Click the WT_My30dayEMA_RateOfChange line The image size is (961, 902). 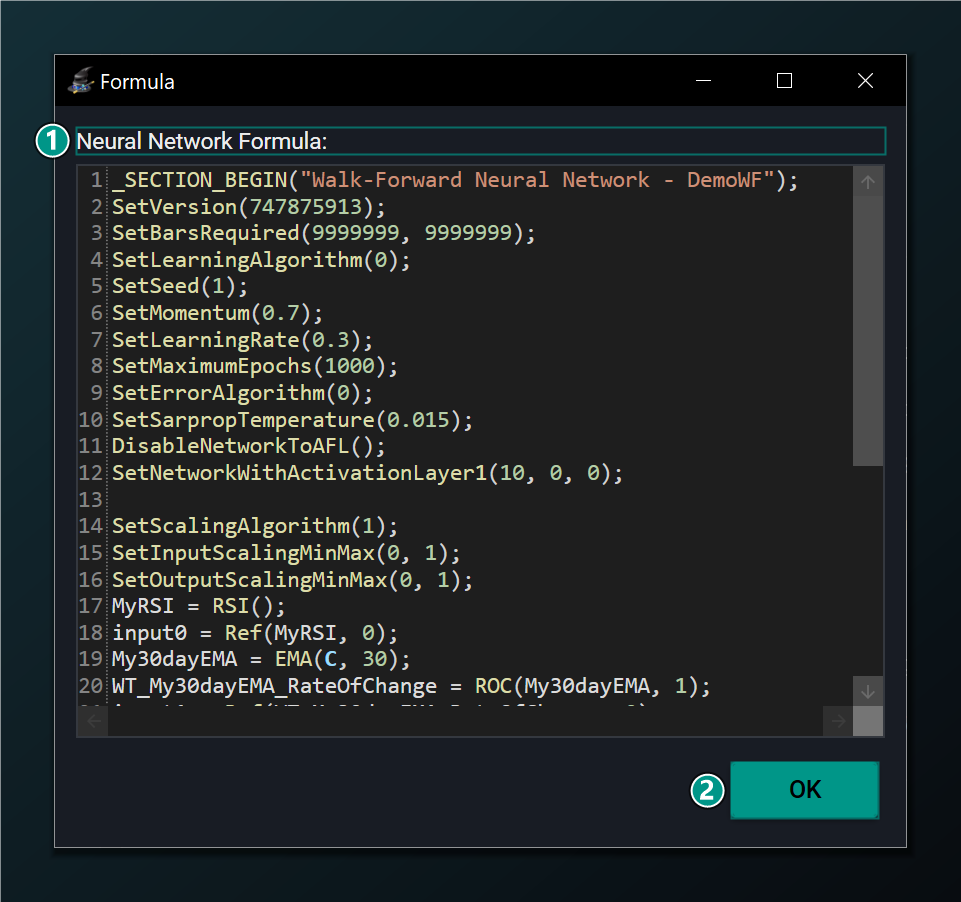[411, 686]
